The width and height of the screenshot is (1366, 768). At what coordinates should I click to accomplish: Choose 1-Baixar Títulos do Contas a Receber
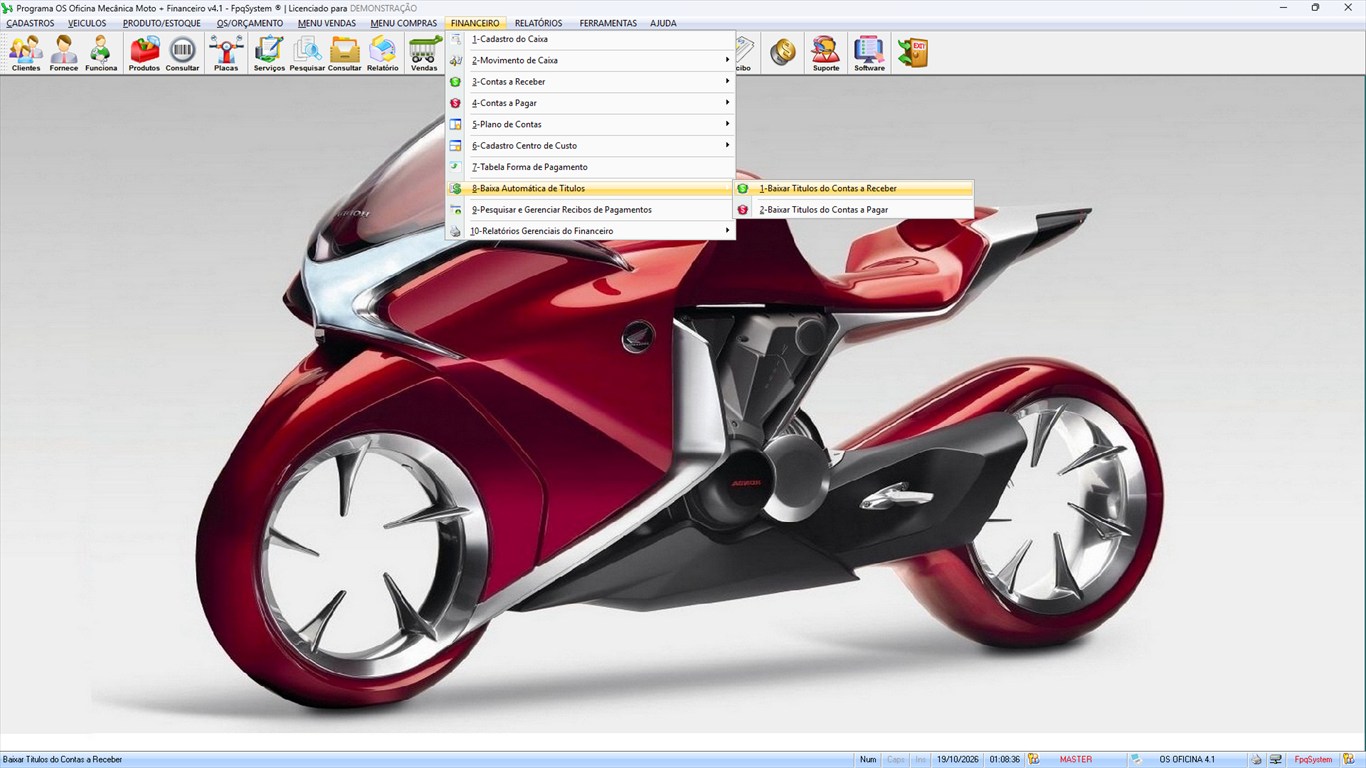853,188
